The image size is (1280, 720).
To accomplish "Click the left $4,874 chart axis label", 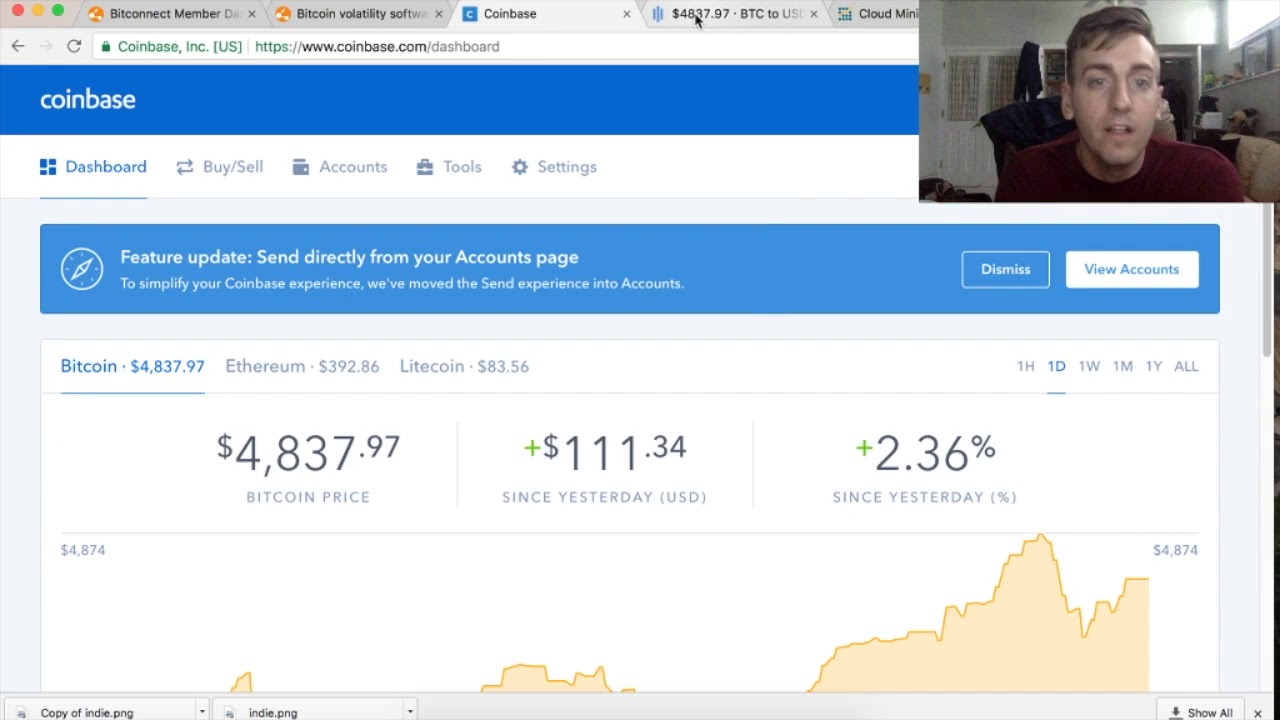I will (x=83, y=550).
